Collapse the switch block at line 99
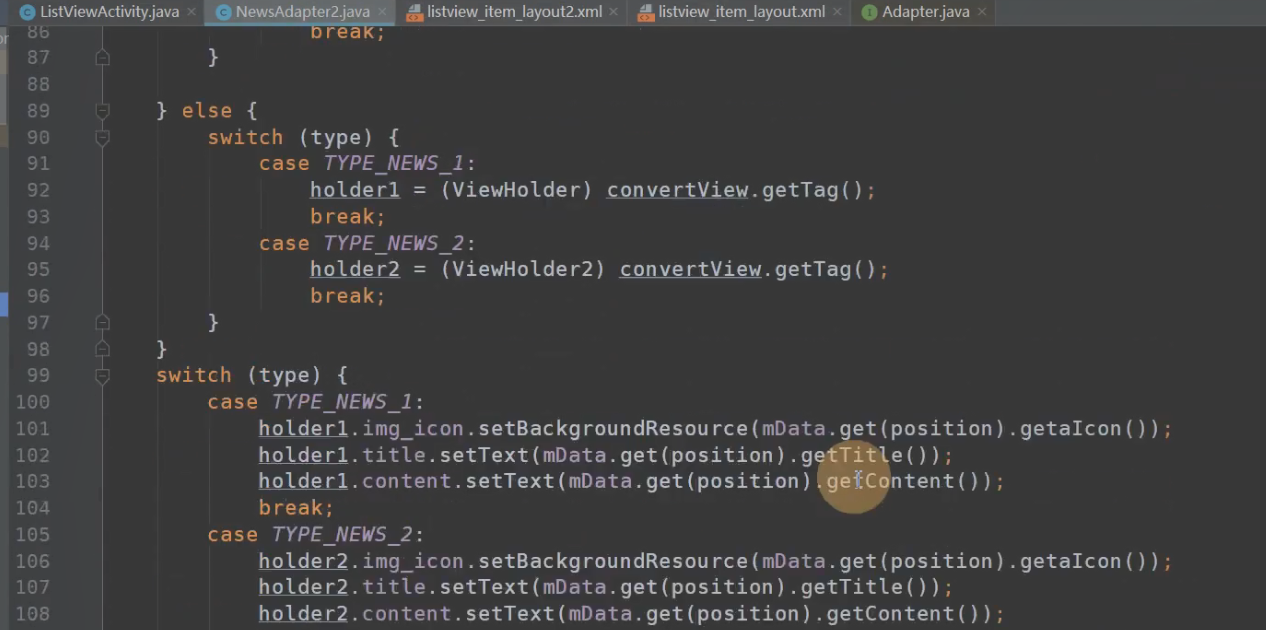The width and height of the screenshot is (1266, 630). pos(102,375)
